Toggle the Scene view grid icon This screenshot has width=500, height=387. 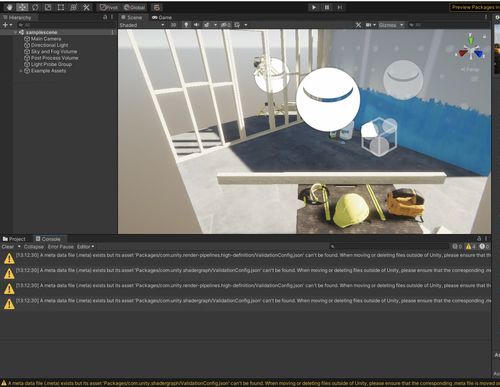[x=237, y=25]
